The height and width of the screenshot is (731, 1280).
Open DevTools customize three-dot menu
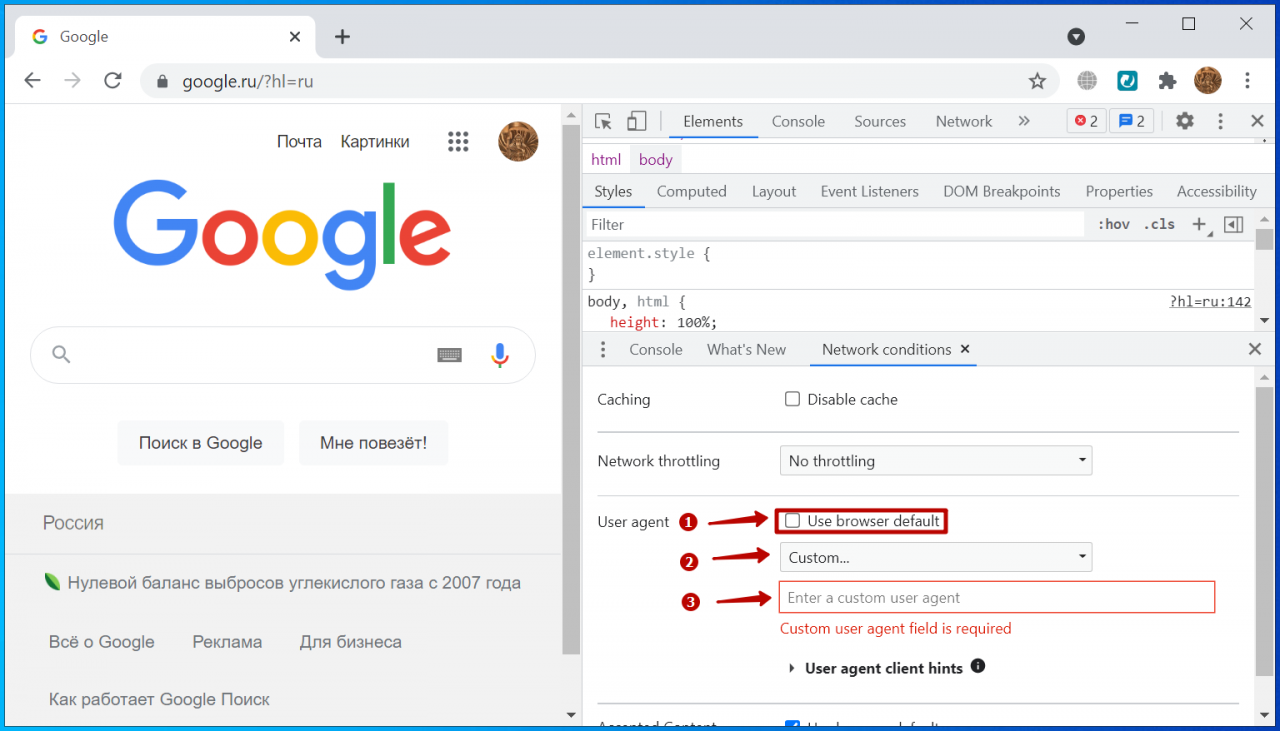click(1220, 121)
